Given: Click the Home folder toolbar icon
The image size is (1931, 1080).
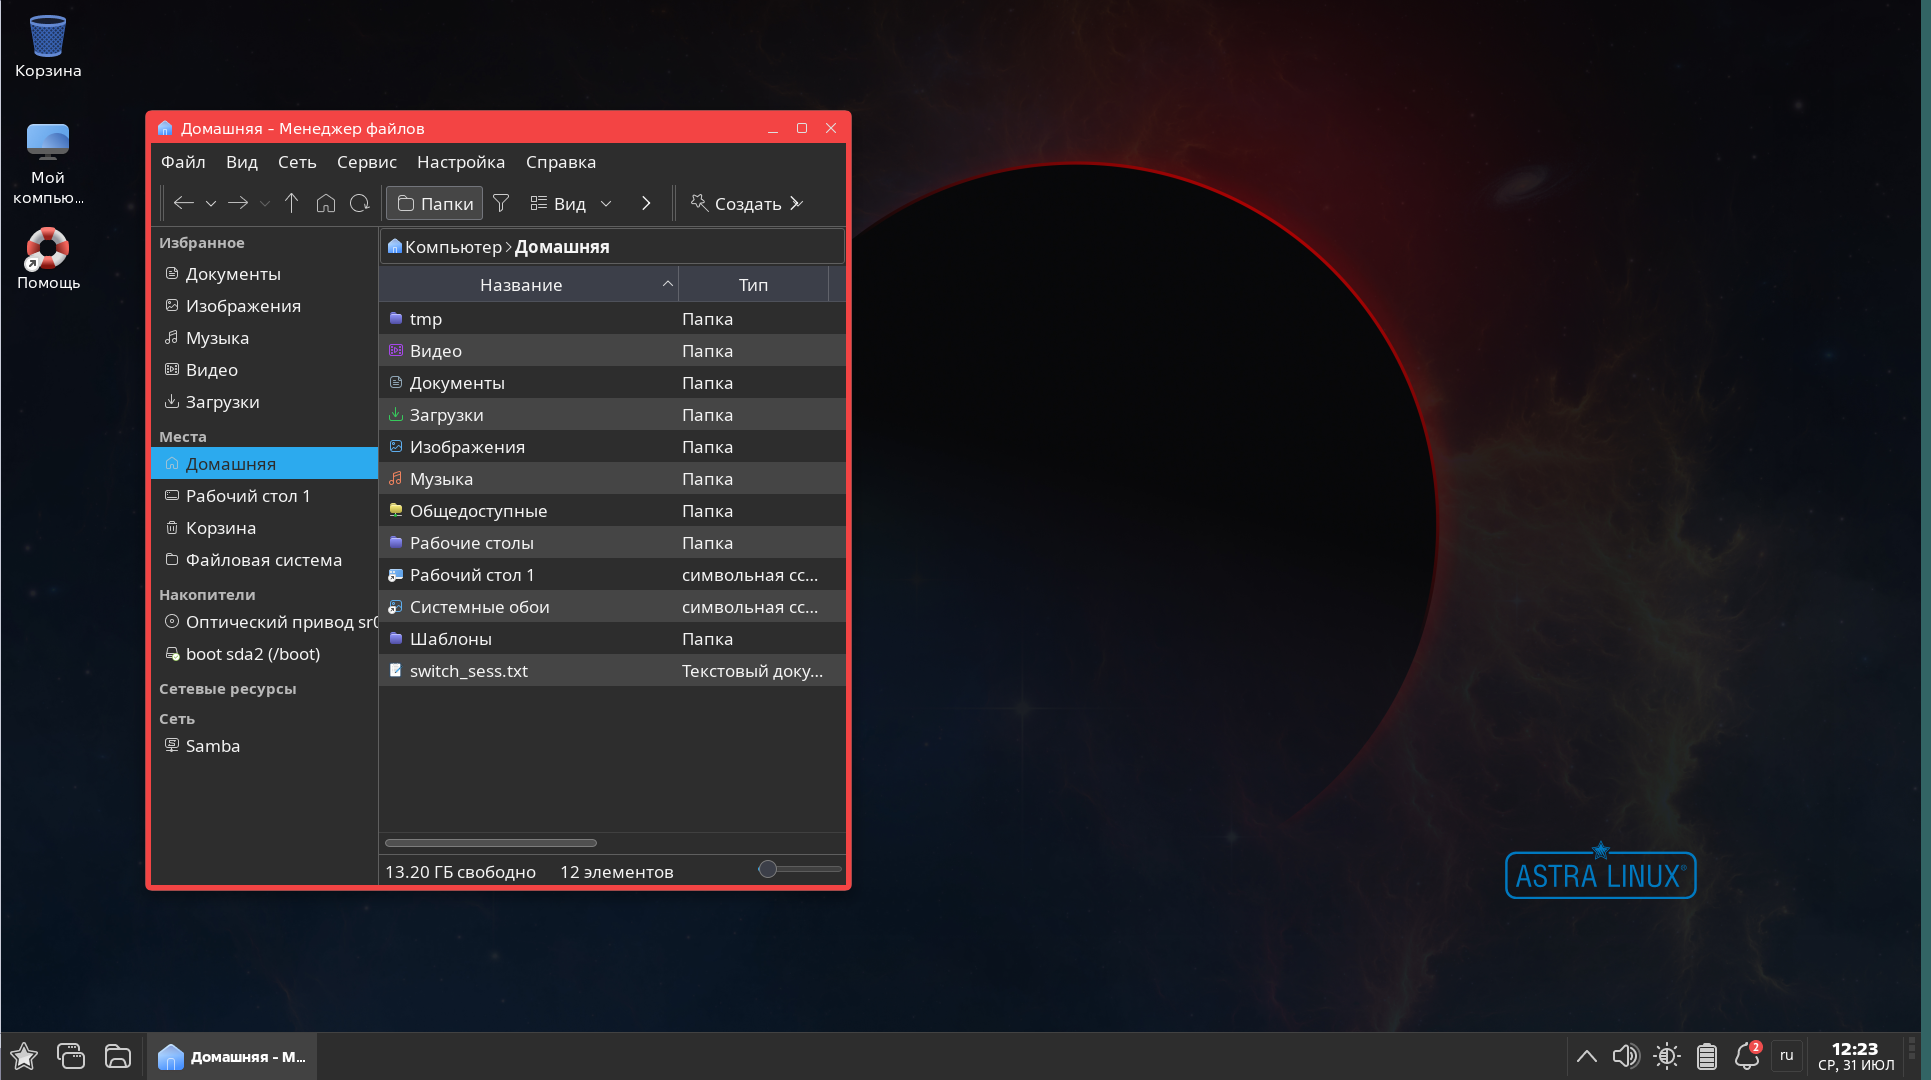Looking at the screenshot, I should tap(325, 203).
